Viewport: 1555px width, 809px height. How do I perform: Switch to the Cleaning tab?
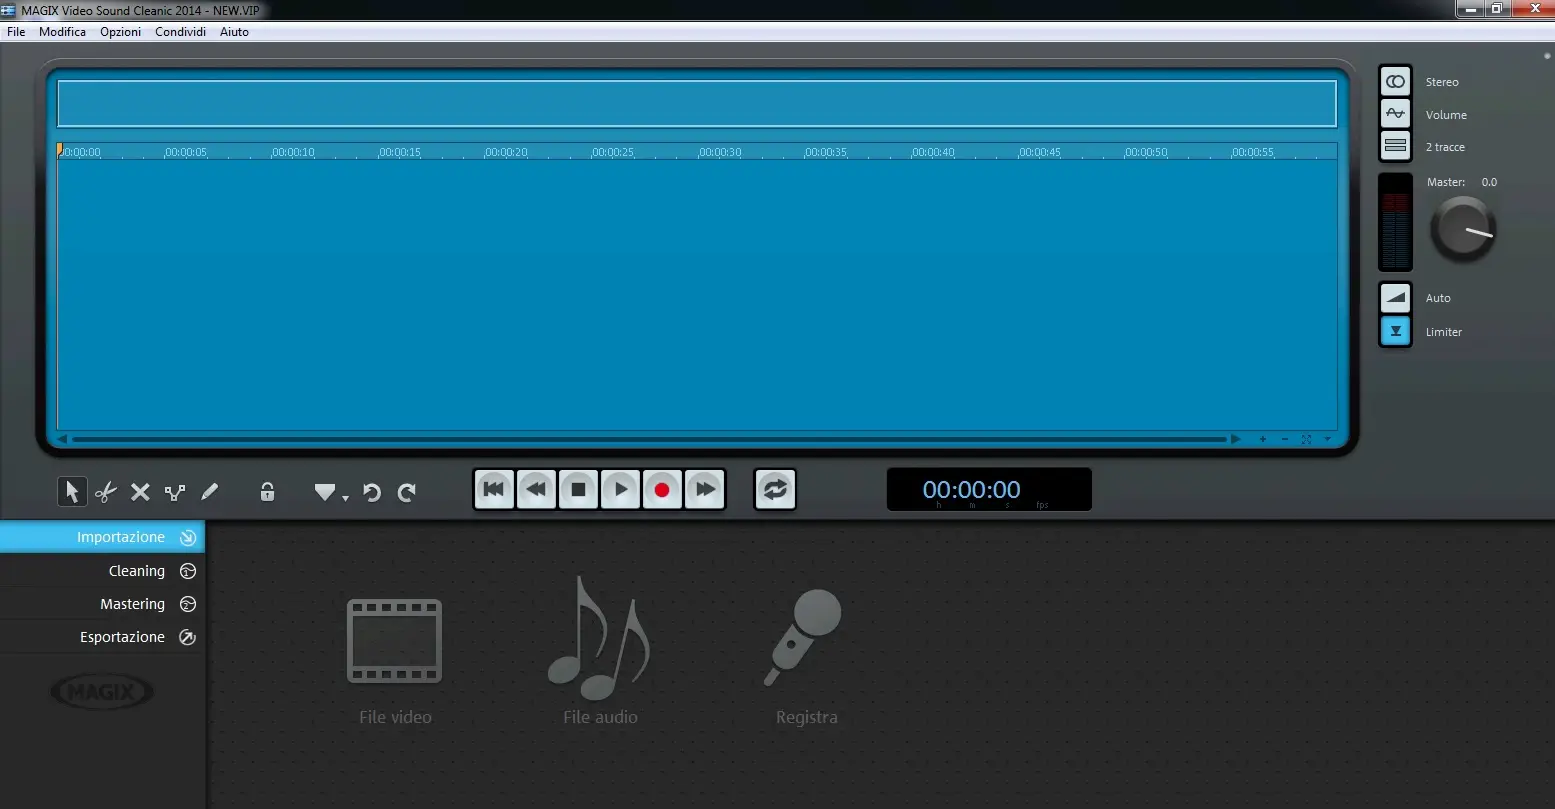coord(102,571)
